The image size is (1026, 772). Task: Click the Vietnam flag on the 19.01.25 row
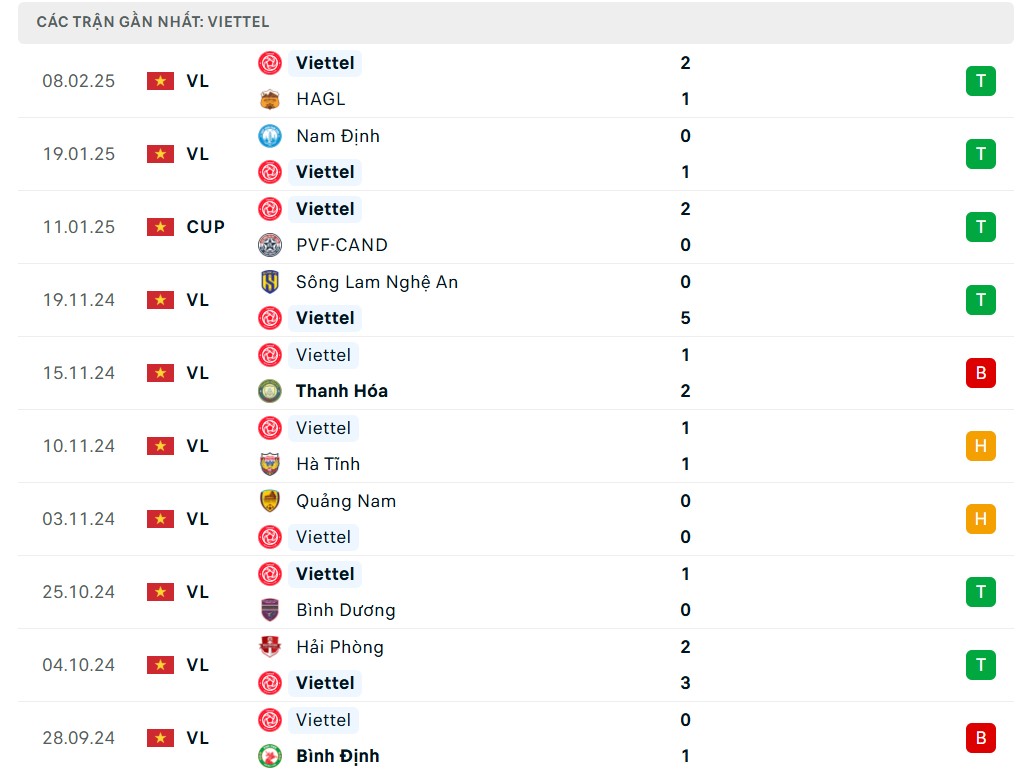(160, 154)
